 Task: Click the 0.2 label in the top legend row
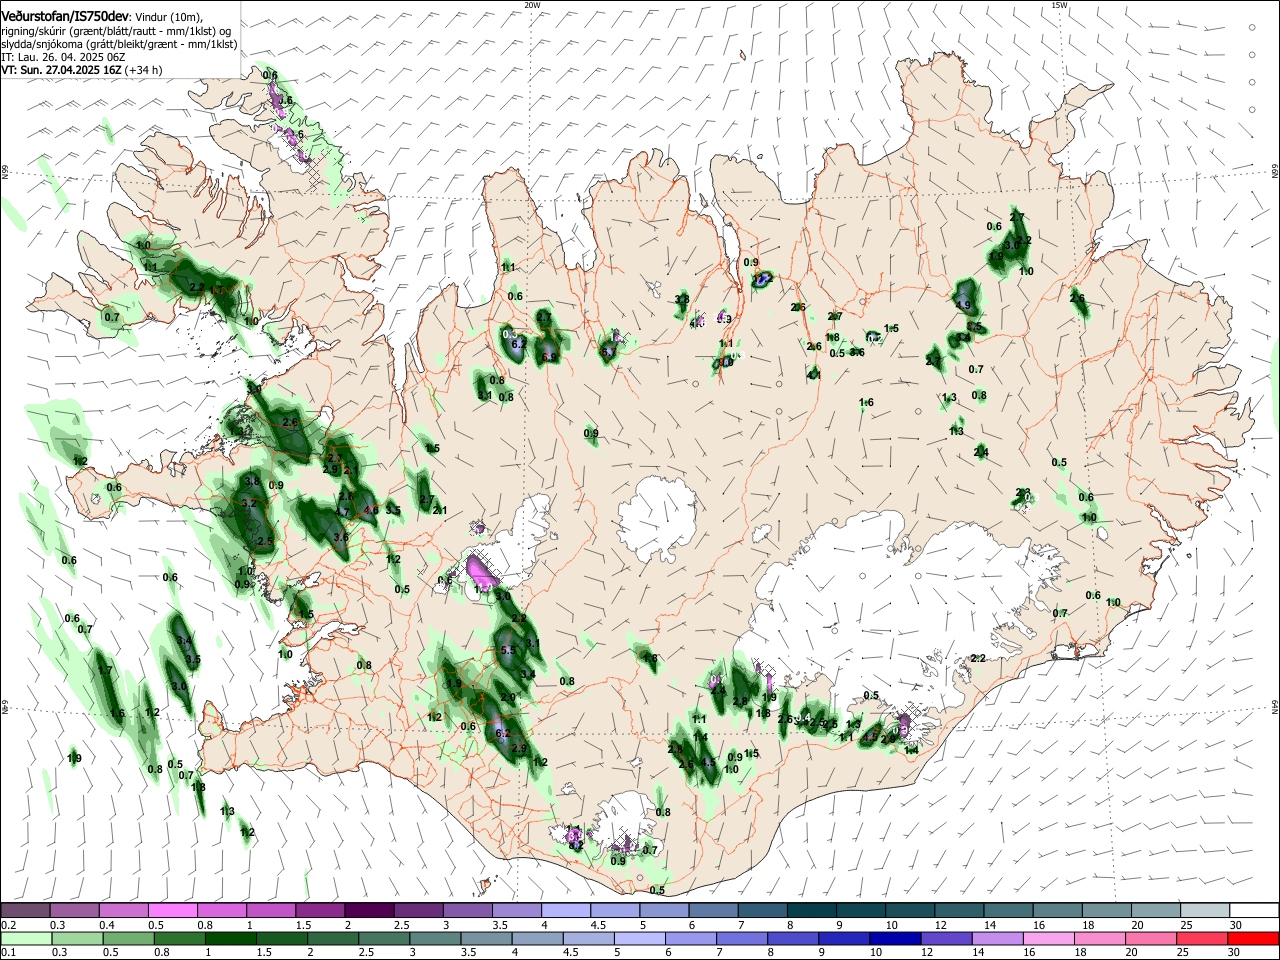click(x=8, y=925)
